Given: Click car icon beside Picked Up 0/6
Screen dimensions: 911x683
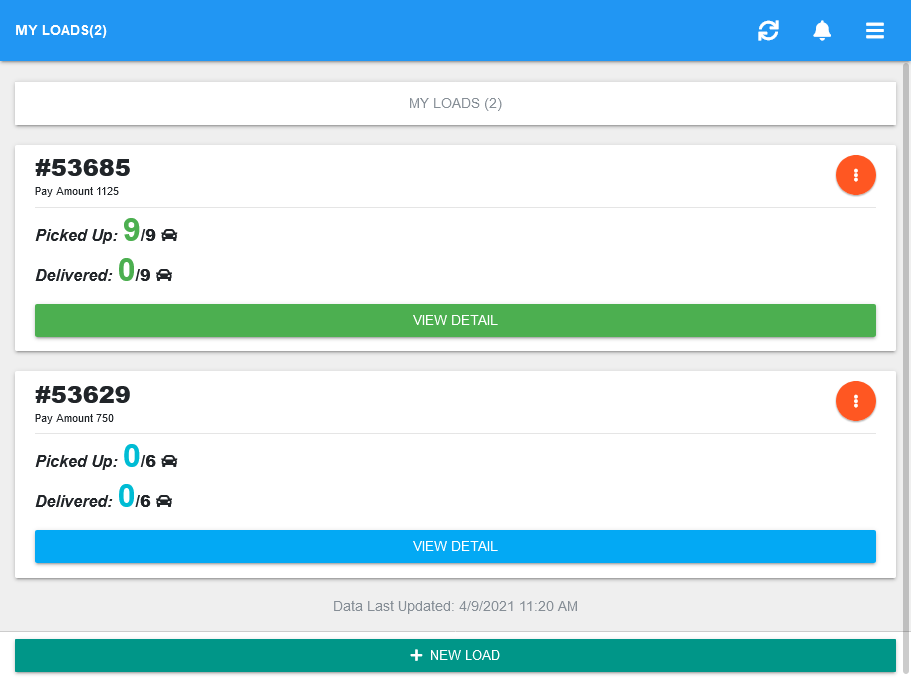Looking at the screenshot, I should (x=169, y=461).
